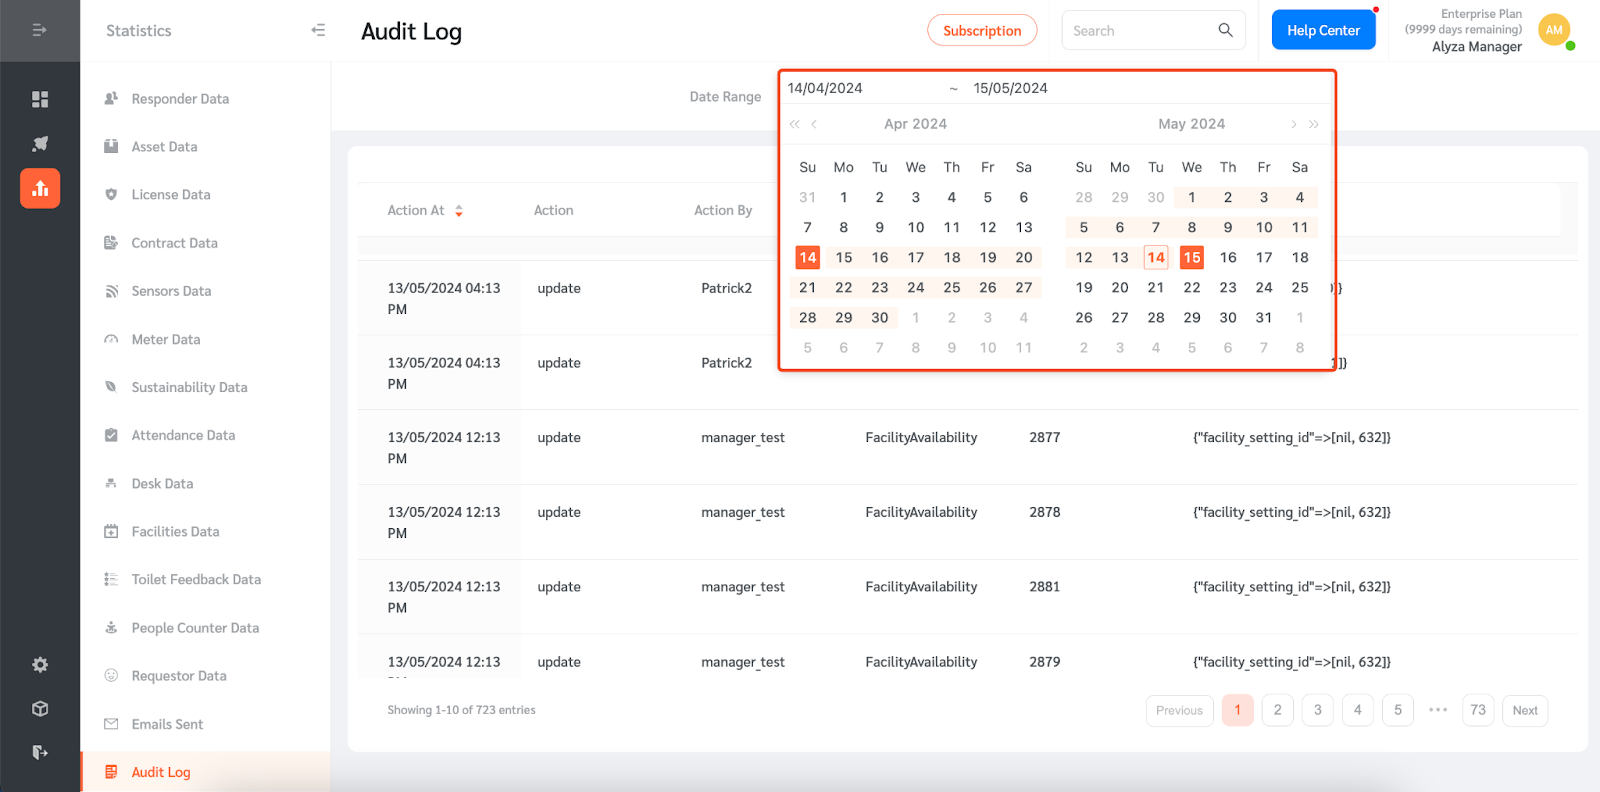Click the pagination ellipsis

click(1438, 710)
